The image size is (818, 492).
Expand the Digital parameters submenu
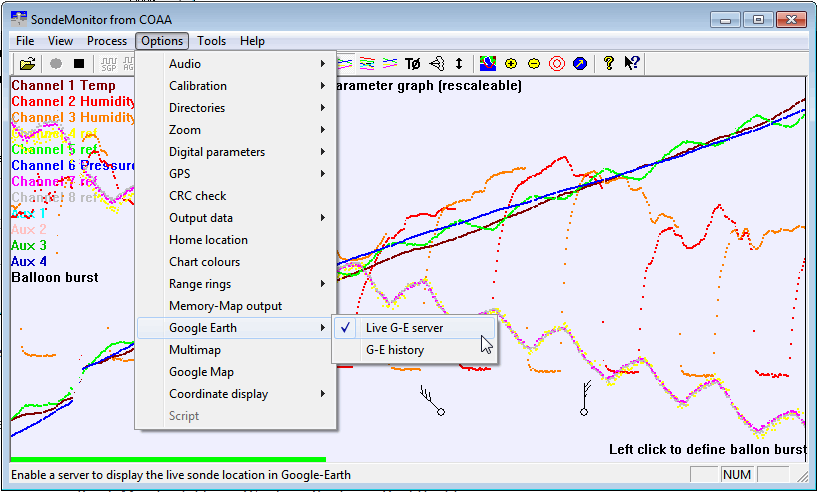pos(235,152)
